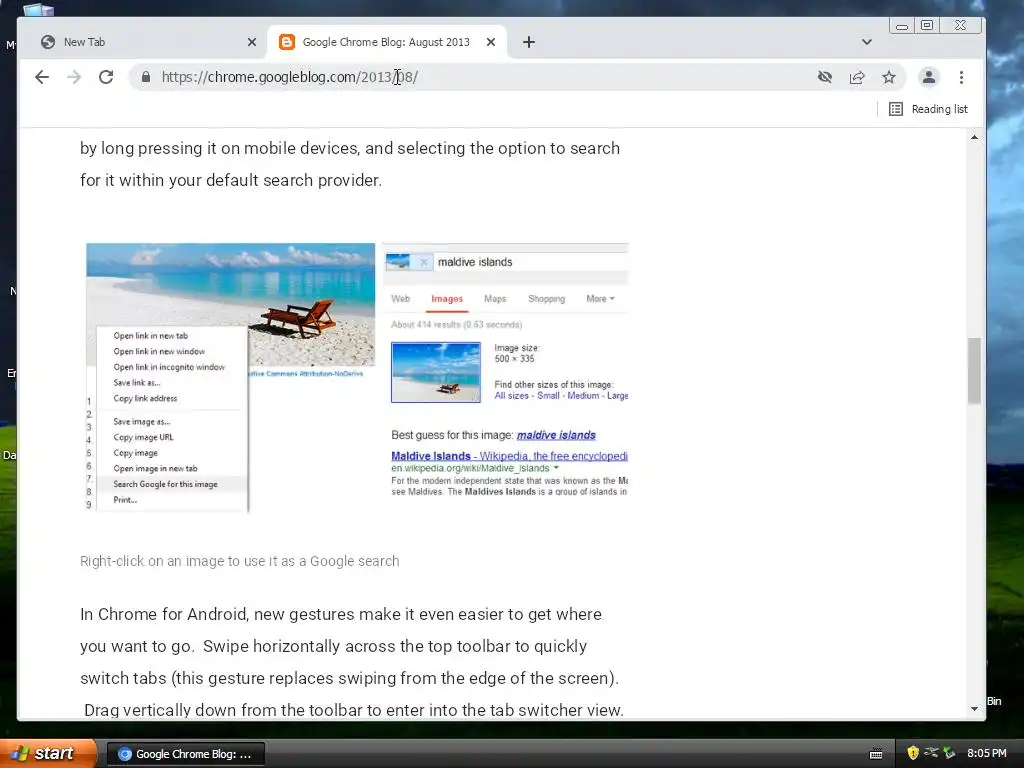The height and width of the screenshot is (768, 1024).
Task: Click the small beach thumbnail in search results
Action: 436,372
